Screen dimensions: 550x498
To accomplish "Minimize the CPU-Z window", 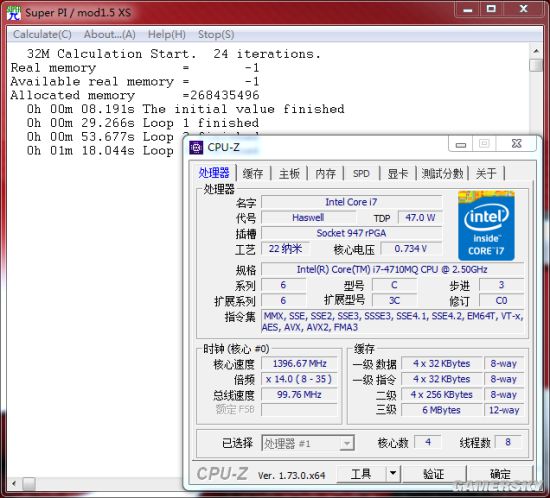I will point(461,144).
